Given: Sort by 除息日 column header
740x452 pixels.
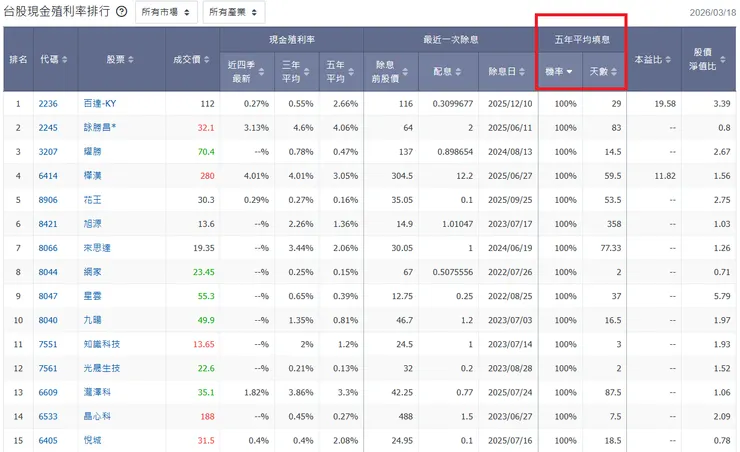Looking at the screenshot, I should [x=507, y=72].
